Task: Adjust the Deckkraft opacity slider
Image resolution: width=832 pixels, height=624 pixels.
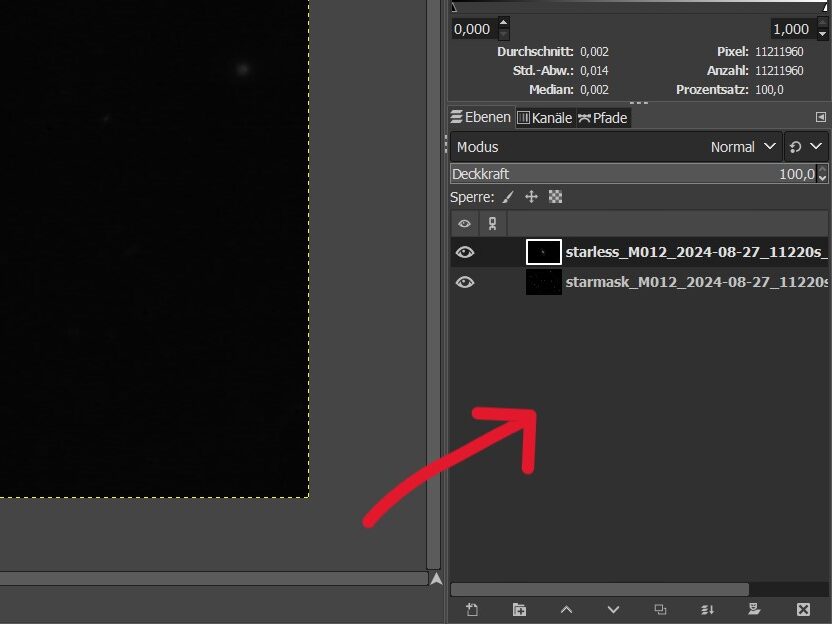Action: (x=634, y=174)
